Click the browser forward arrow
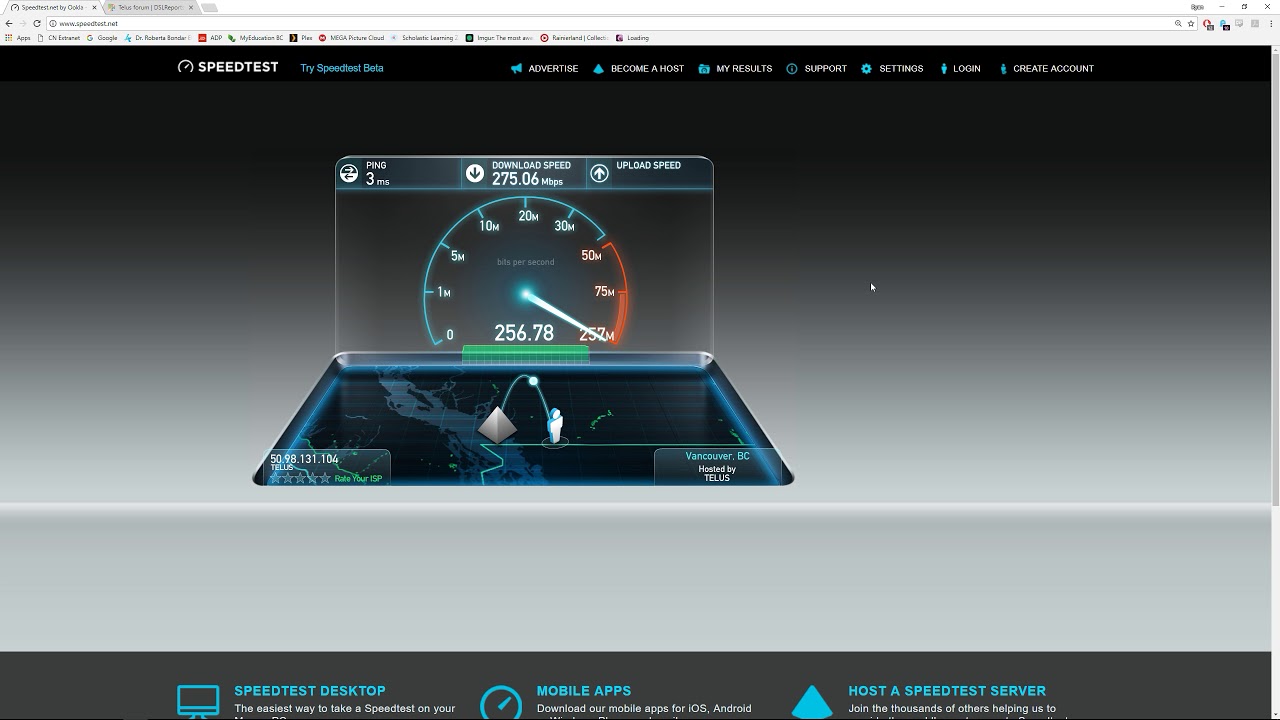Viewport: 1280px width, 720px height. [x=23, y=23]
